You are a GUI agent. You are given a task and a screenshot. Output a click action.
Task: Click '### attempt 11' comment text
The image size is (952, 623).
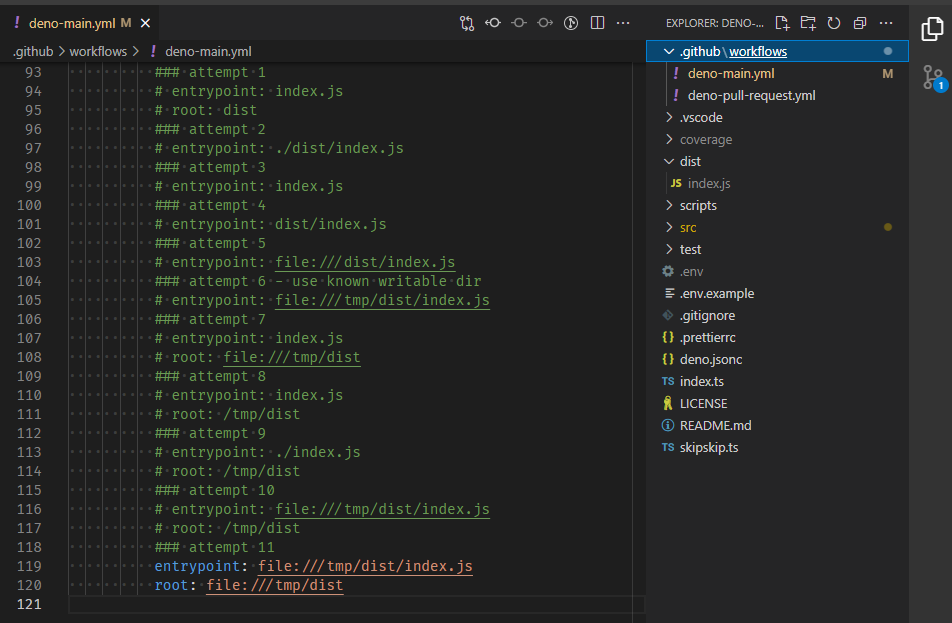tap(214, 547)
